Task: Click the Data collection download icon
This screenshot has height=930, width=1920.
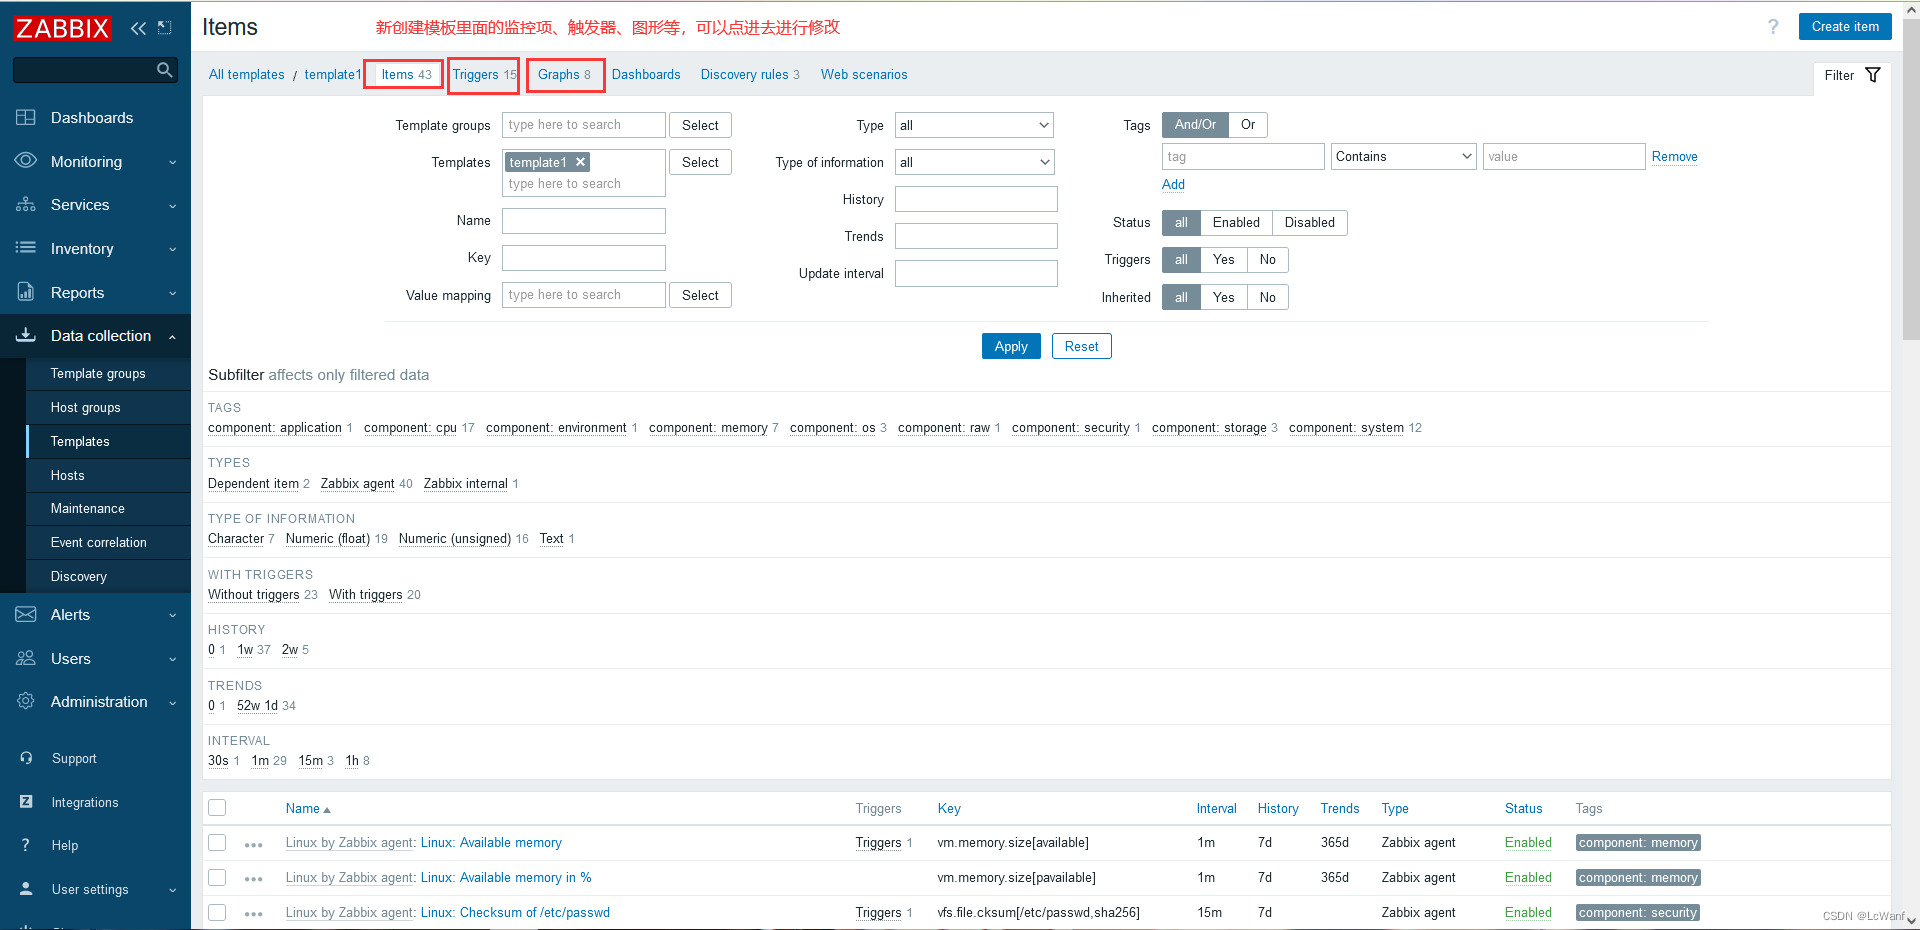Action: (26, 335)
